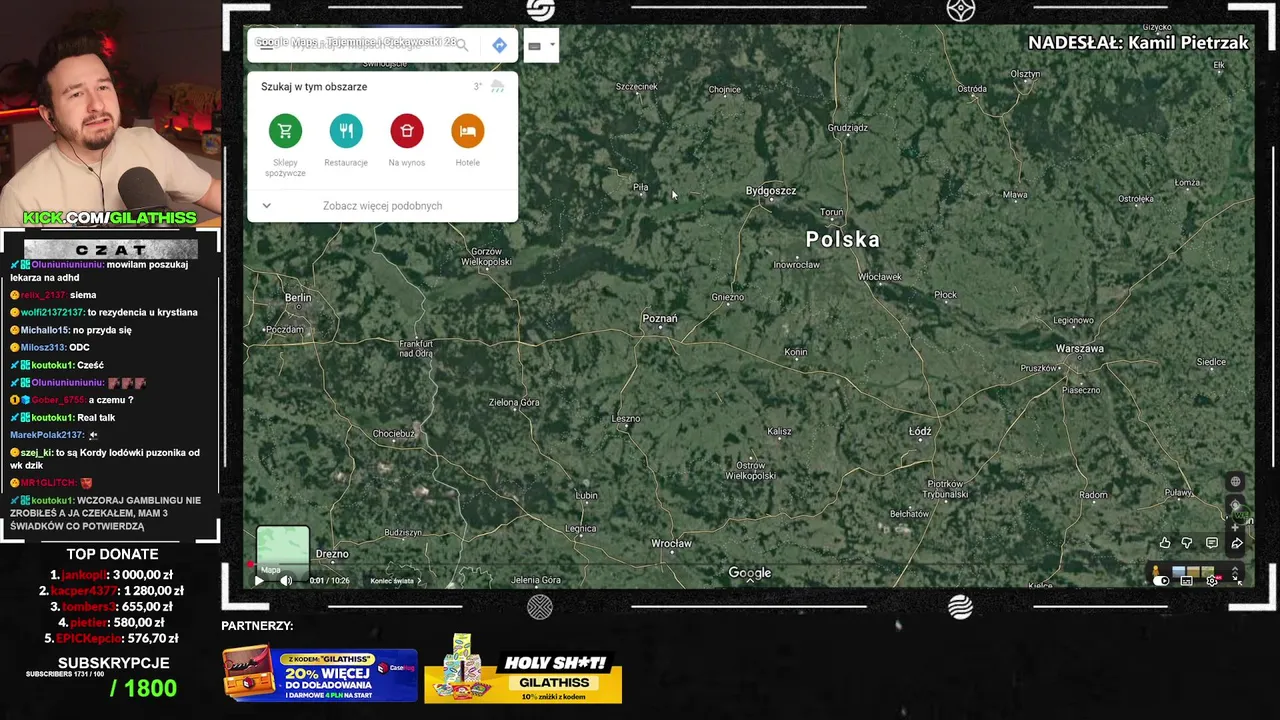1280x720 pixels.
Task: Click the Kalisz city label
Action: coord(779,431)
